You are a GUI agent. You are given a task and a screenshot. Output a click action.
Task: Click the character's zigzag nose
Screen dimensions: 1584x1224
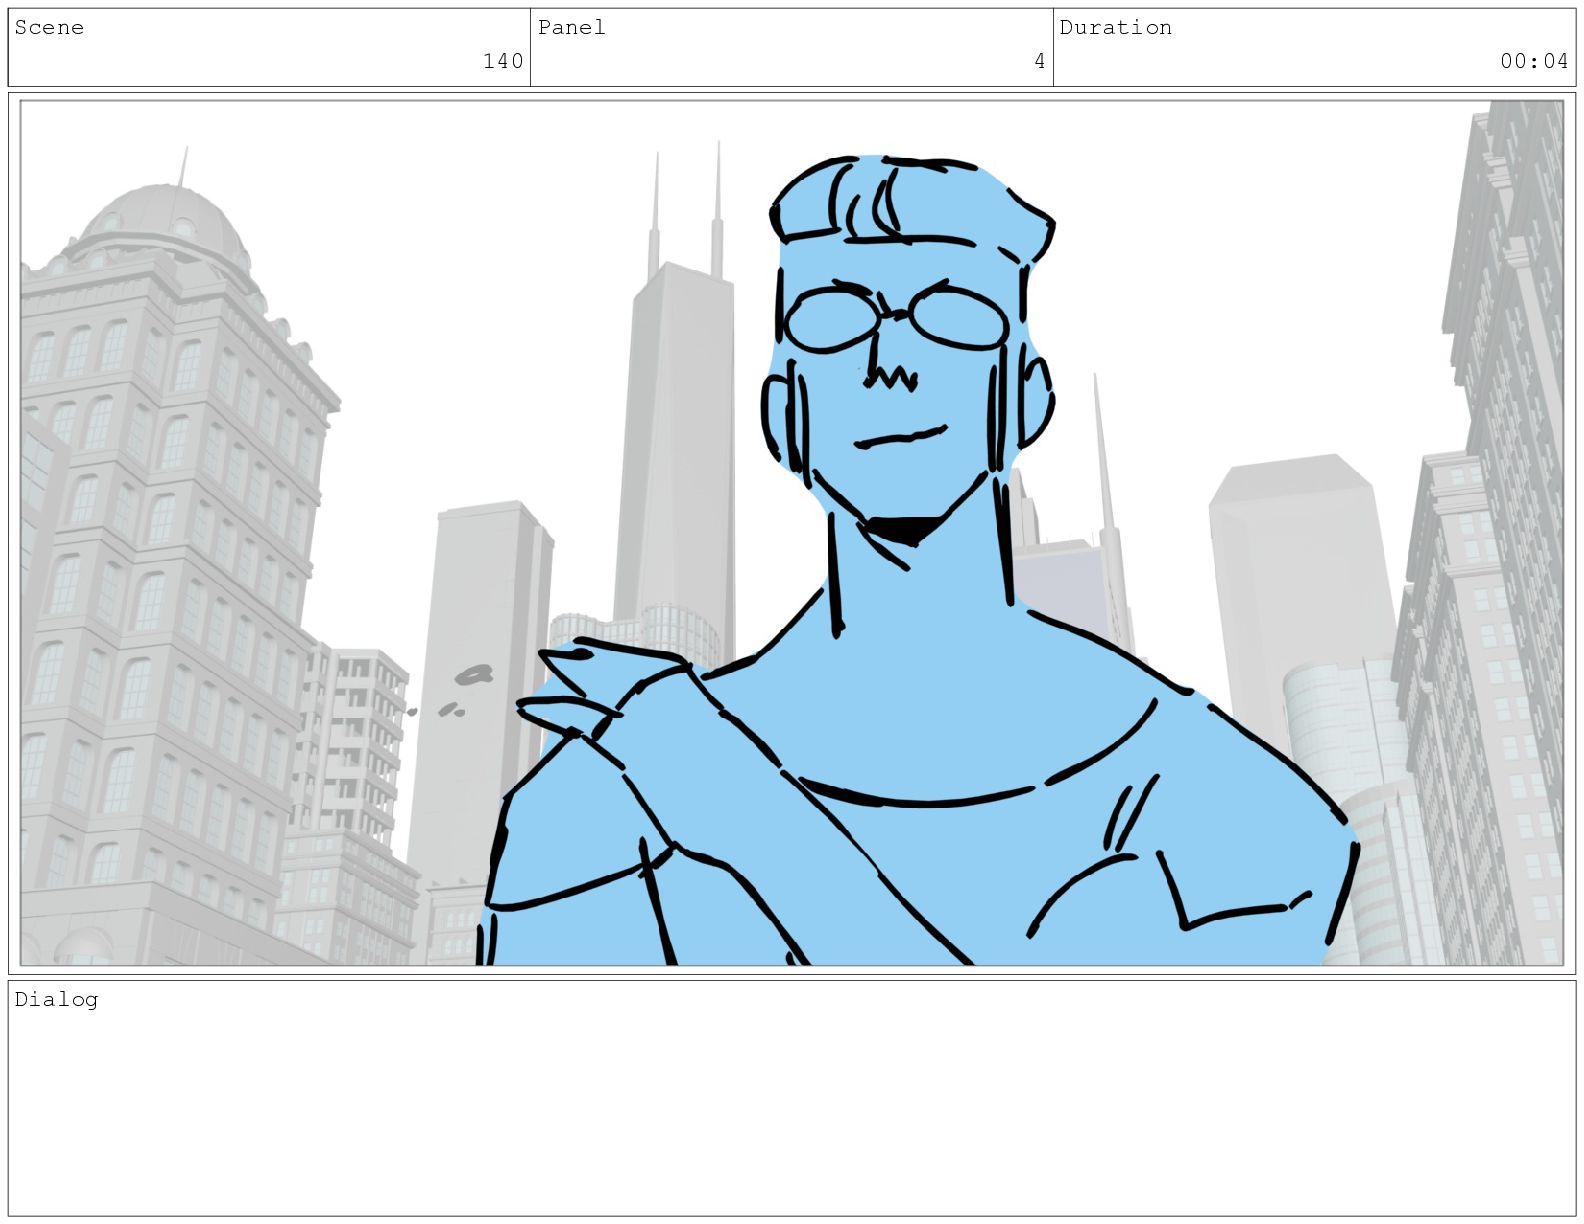[891, 377]
